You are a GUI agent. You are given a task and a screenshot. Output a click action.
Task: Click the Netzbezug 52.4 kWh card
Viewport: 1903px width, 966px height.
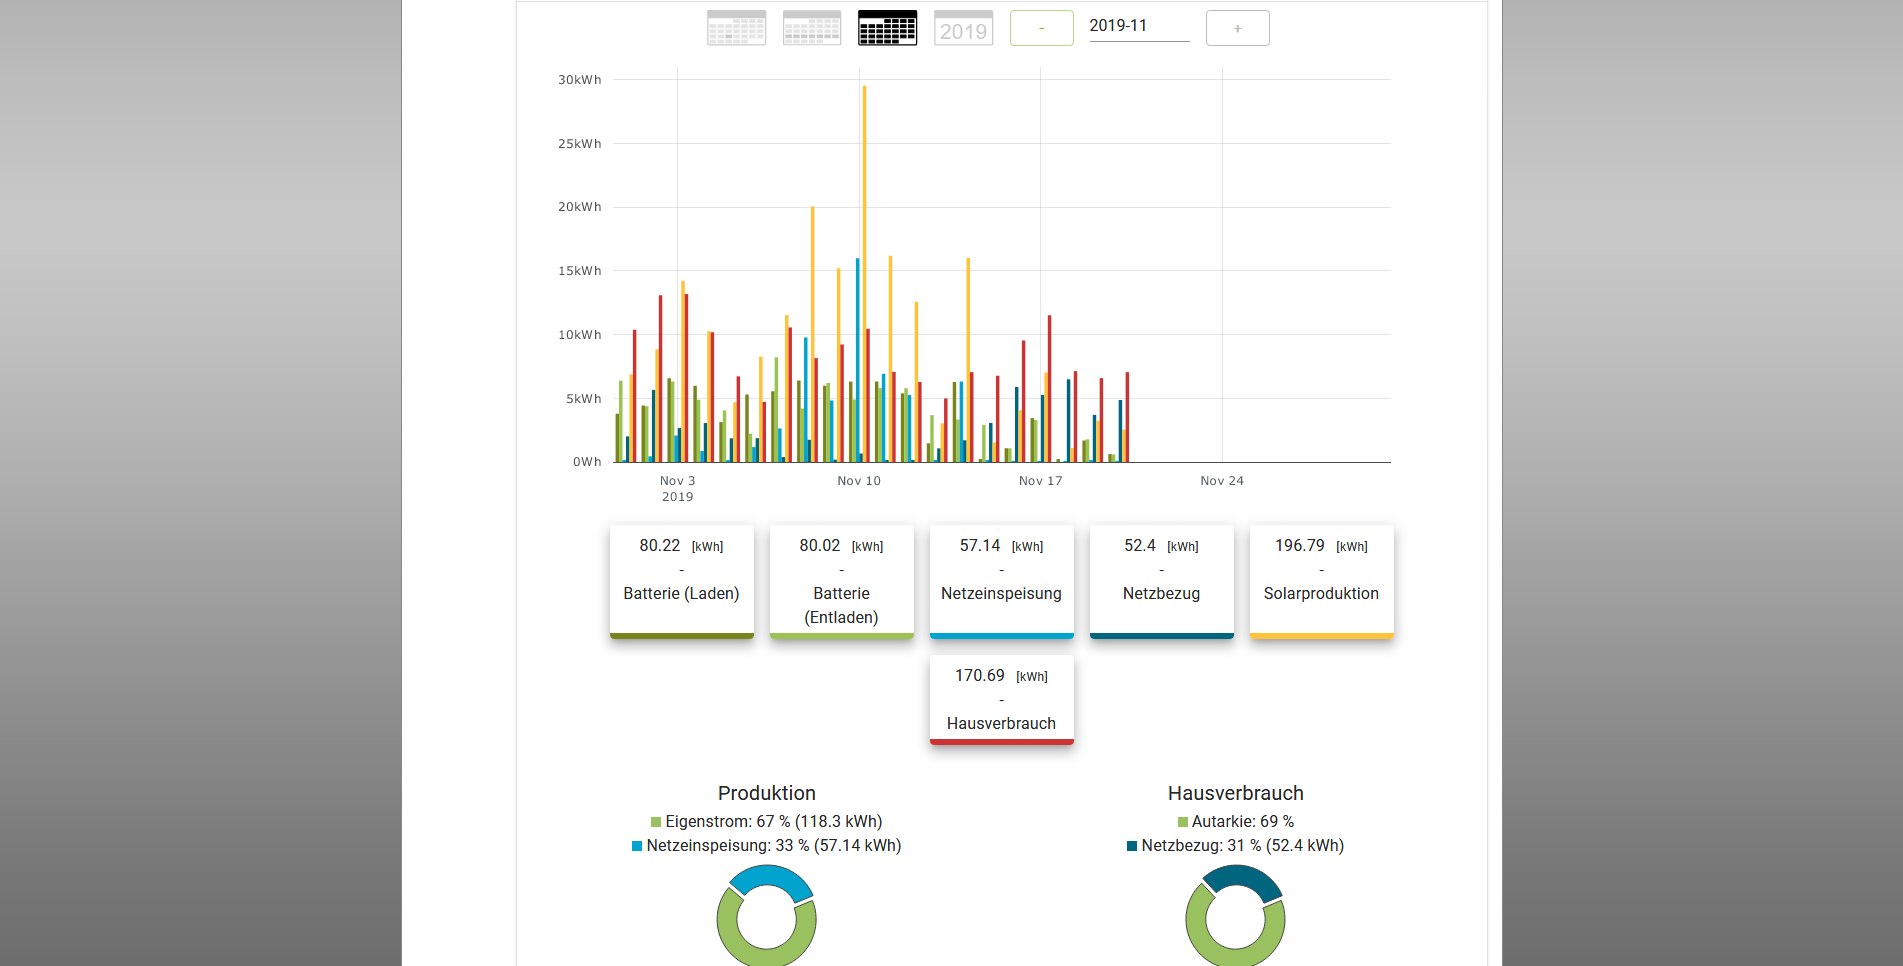pyautogui.click(x=1161, y=580)
